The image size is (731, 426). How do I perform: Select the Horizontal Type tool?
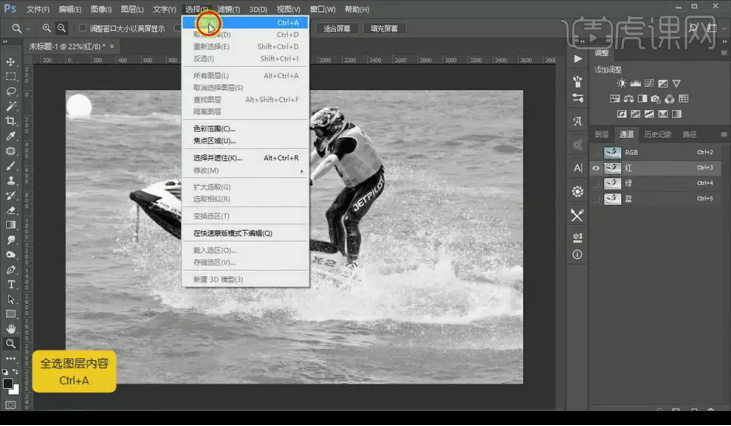tap(11, 284)
